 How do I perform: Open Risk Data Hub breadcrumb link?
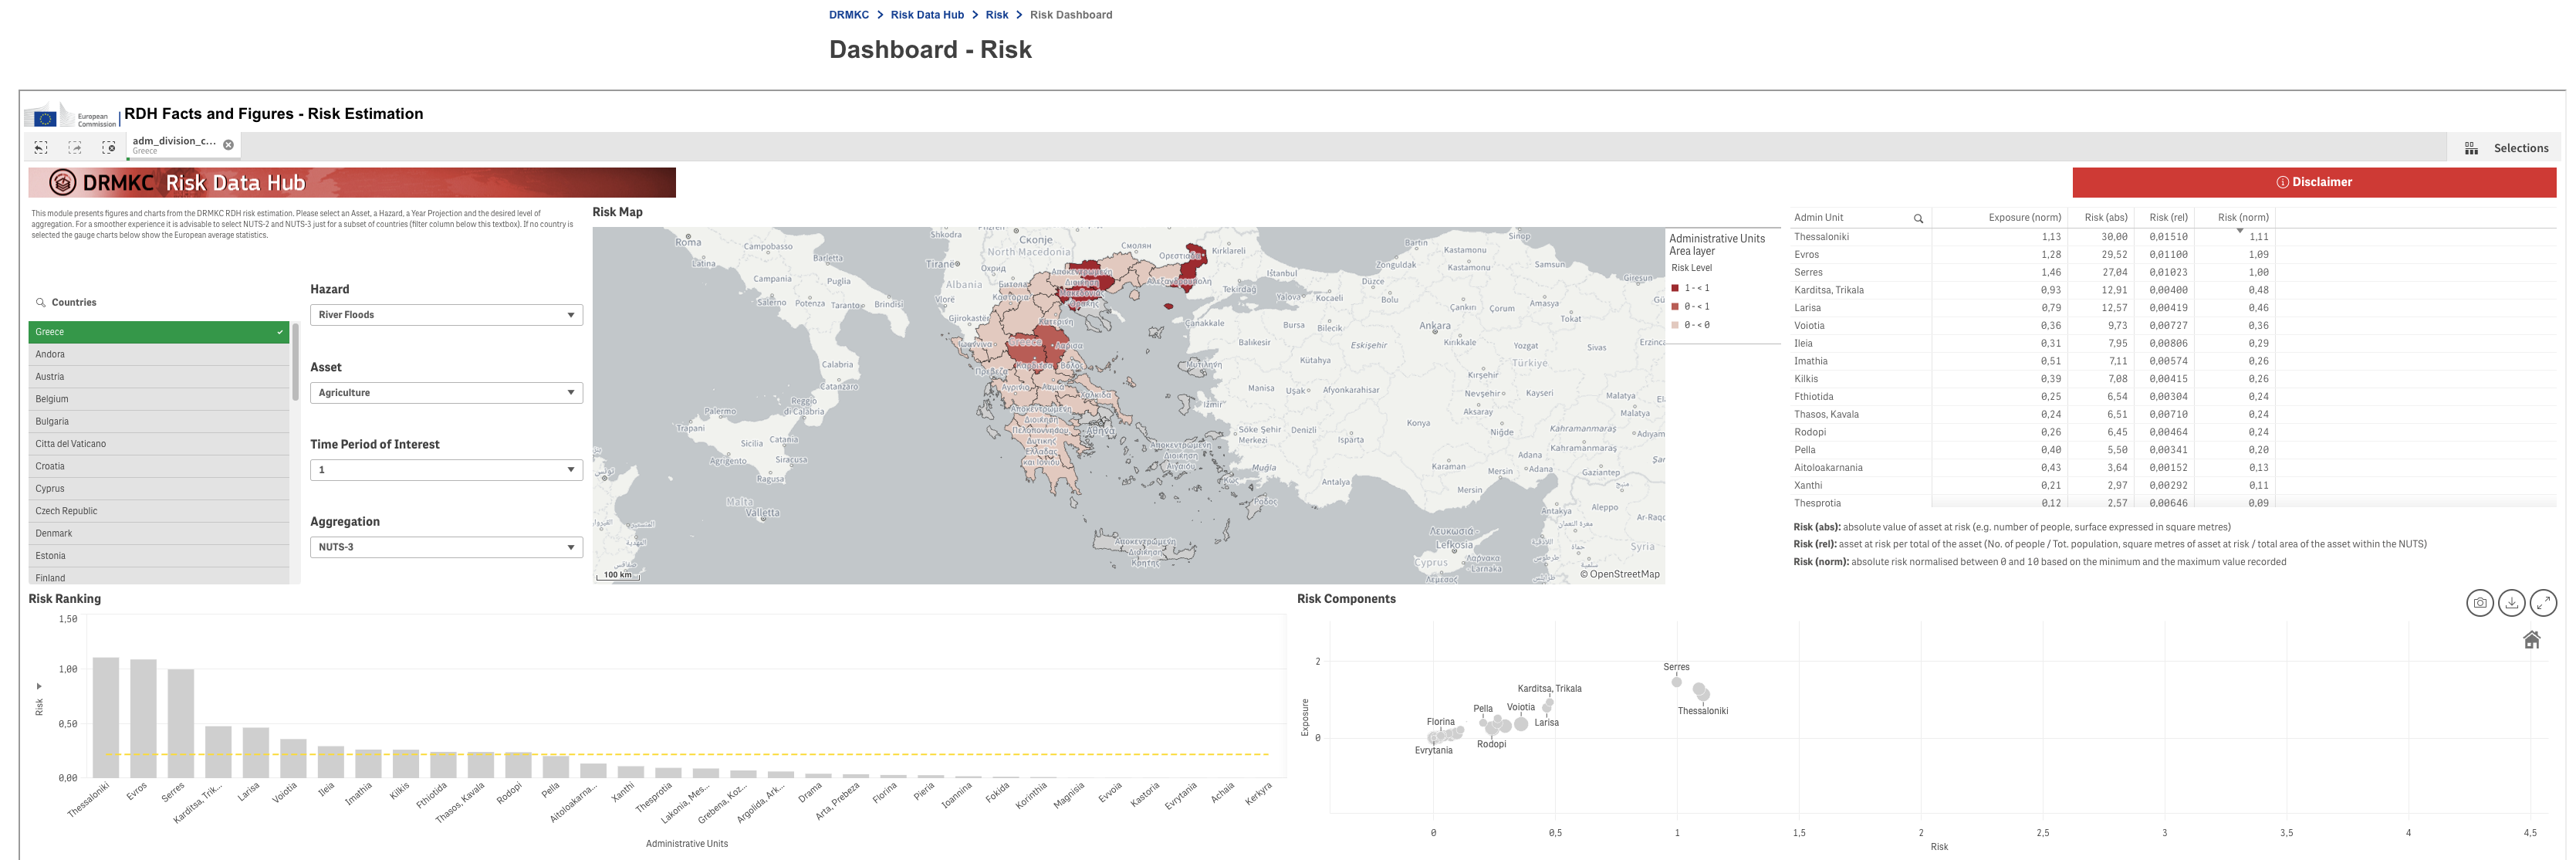927,15
